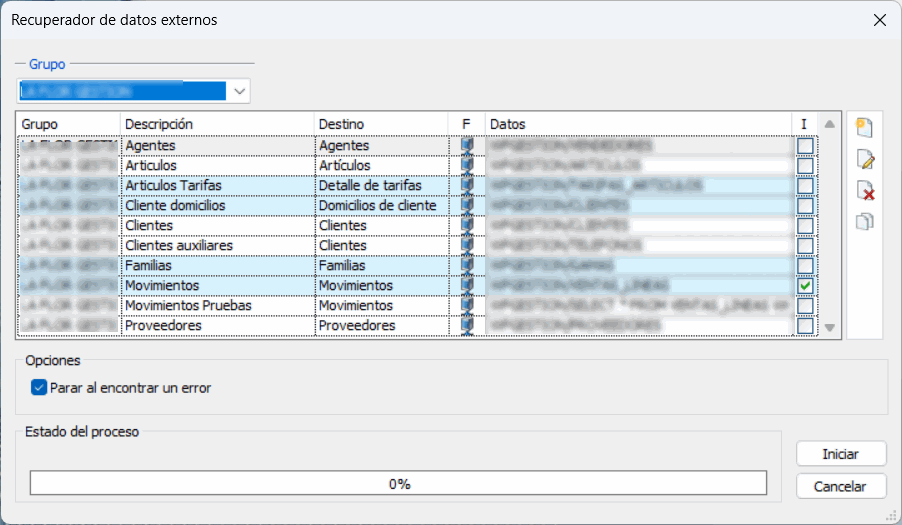Click the Detalle de tarifas destination cell
This screenshot has width=902, height=525.
382,185
